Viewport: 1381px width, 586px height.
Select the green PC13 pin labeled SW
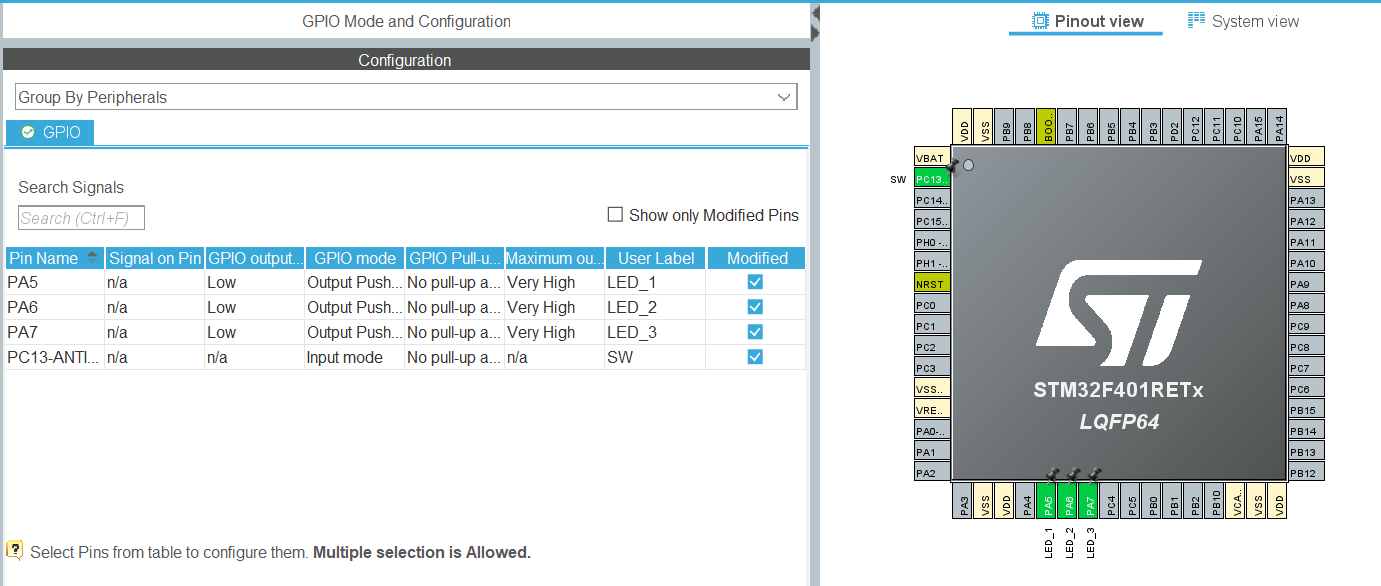pos(931,179)
